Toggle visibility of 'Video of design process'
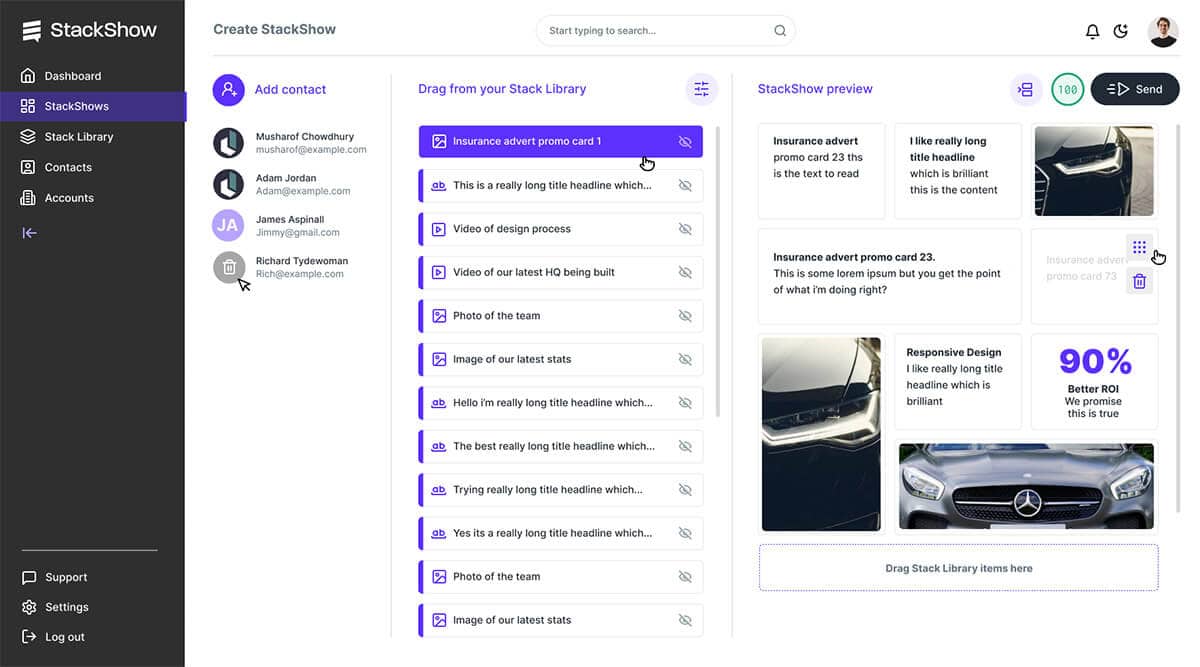This screenshot has height=667, width=1200. coord(685,228)
